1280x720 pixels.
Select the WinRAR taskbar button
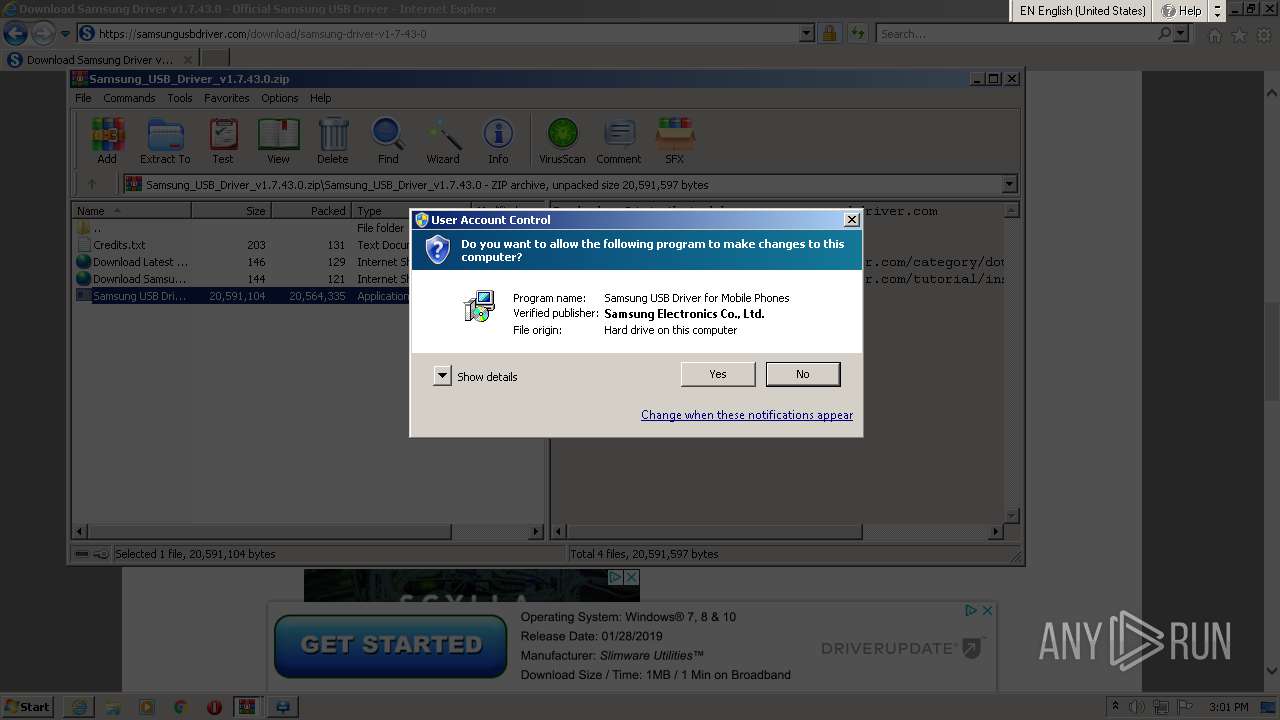tap(247, 707)
